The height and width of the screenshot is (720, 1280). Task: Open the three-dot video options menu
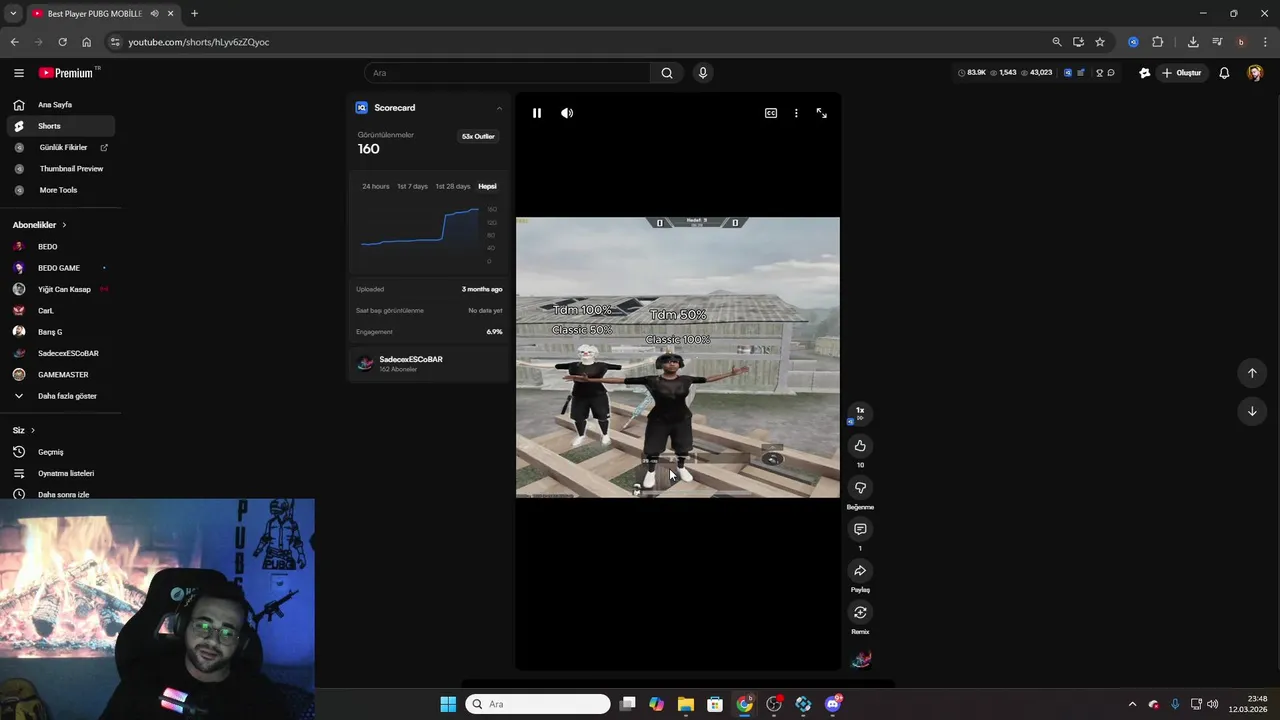[x=796, y=113]
